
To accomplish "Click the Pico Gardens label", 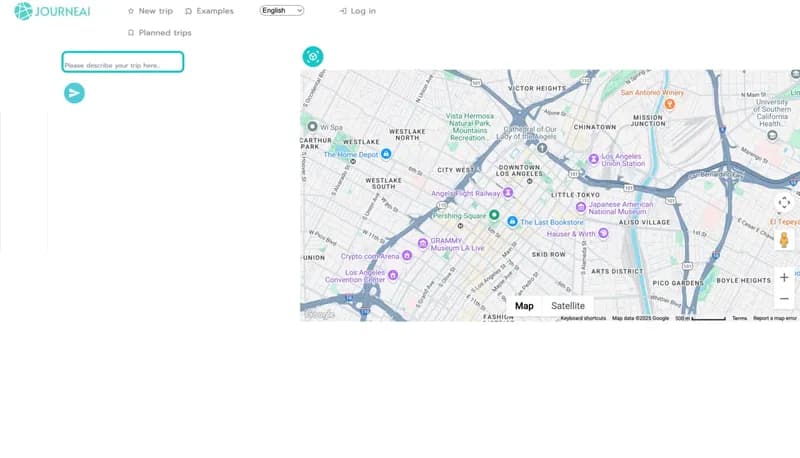I will (x=678, y=283).
